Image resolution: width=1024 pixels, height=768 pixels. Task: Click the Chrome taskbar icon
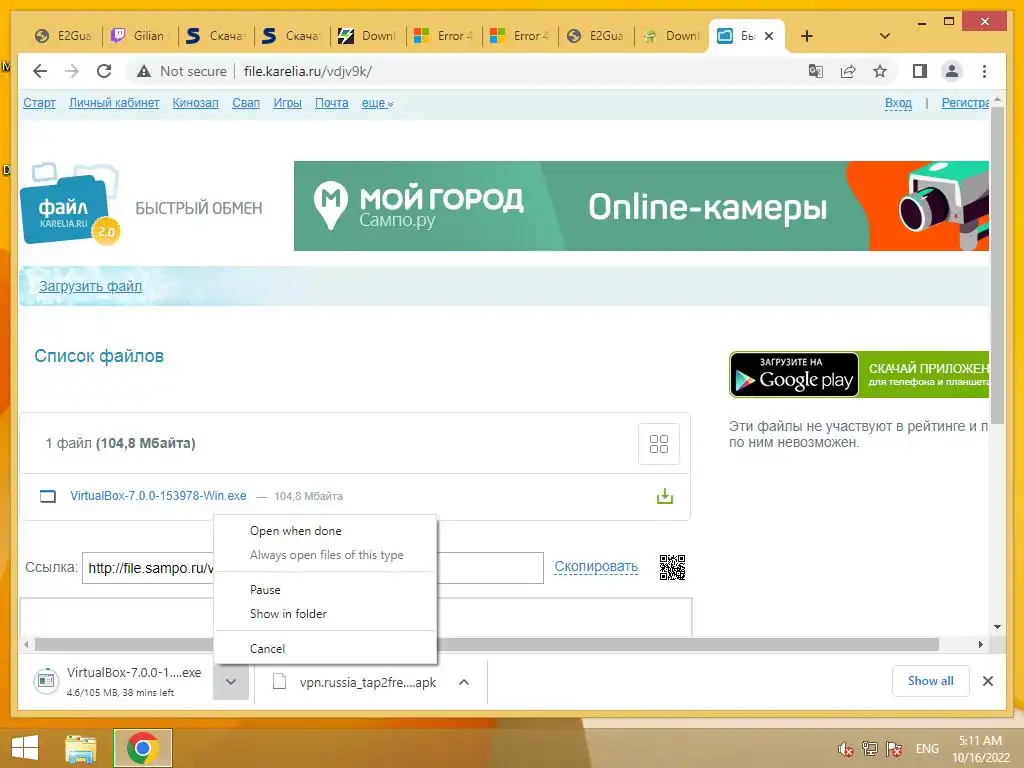[143, 748]
